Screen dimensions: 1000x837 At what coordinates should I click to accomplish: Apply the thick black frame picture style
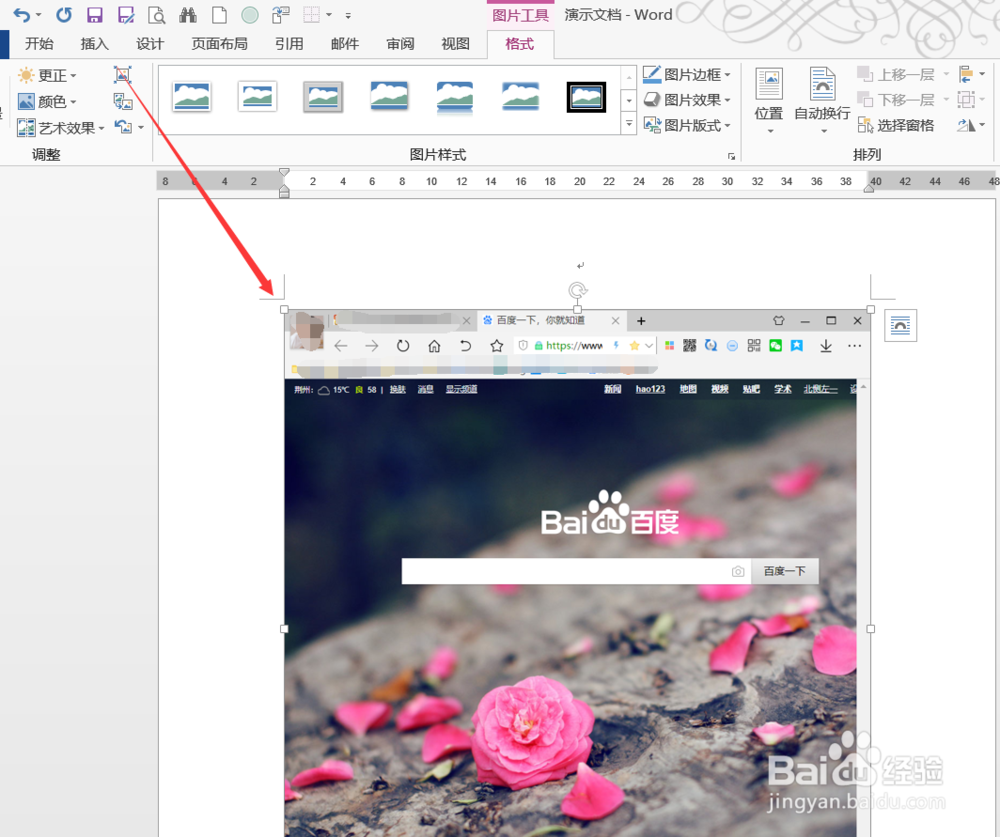(586, 97)
